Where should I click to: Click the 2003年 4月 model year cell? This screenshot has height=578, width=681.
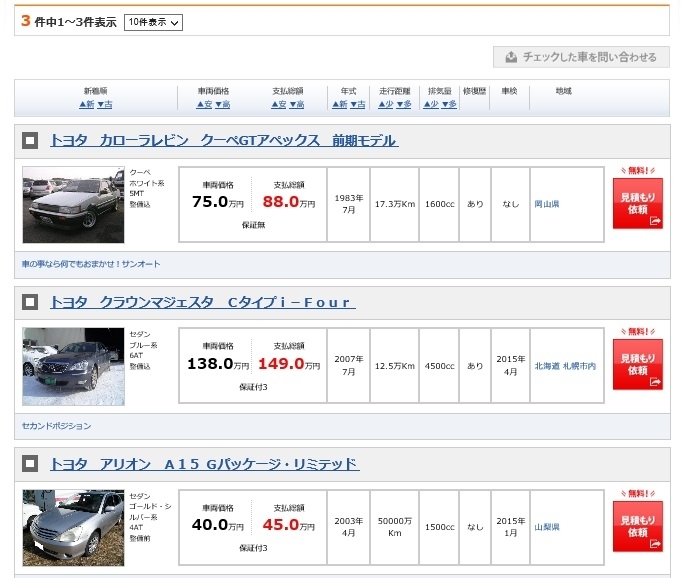[349, 527]
